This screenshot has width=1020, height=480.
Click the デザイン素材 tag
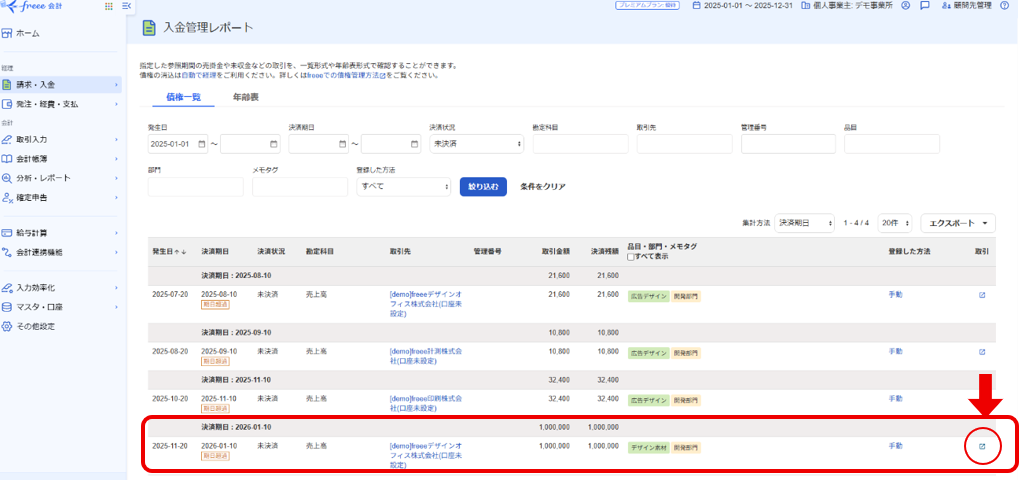pos(647,448)
